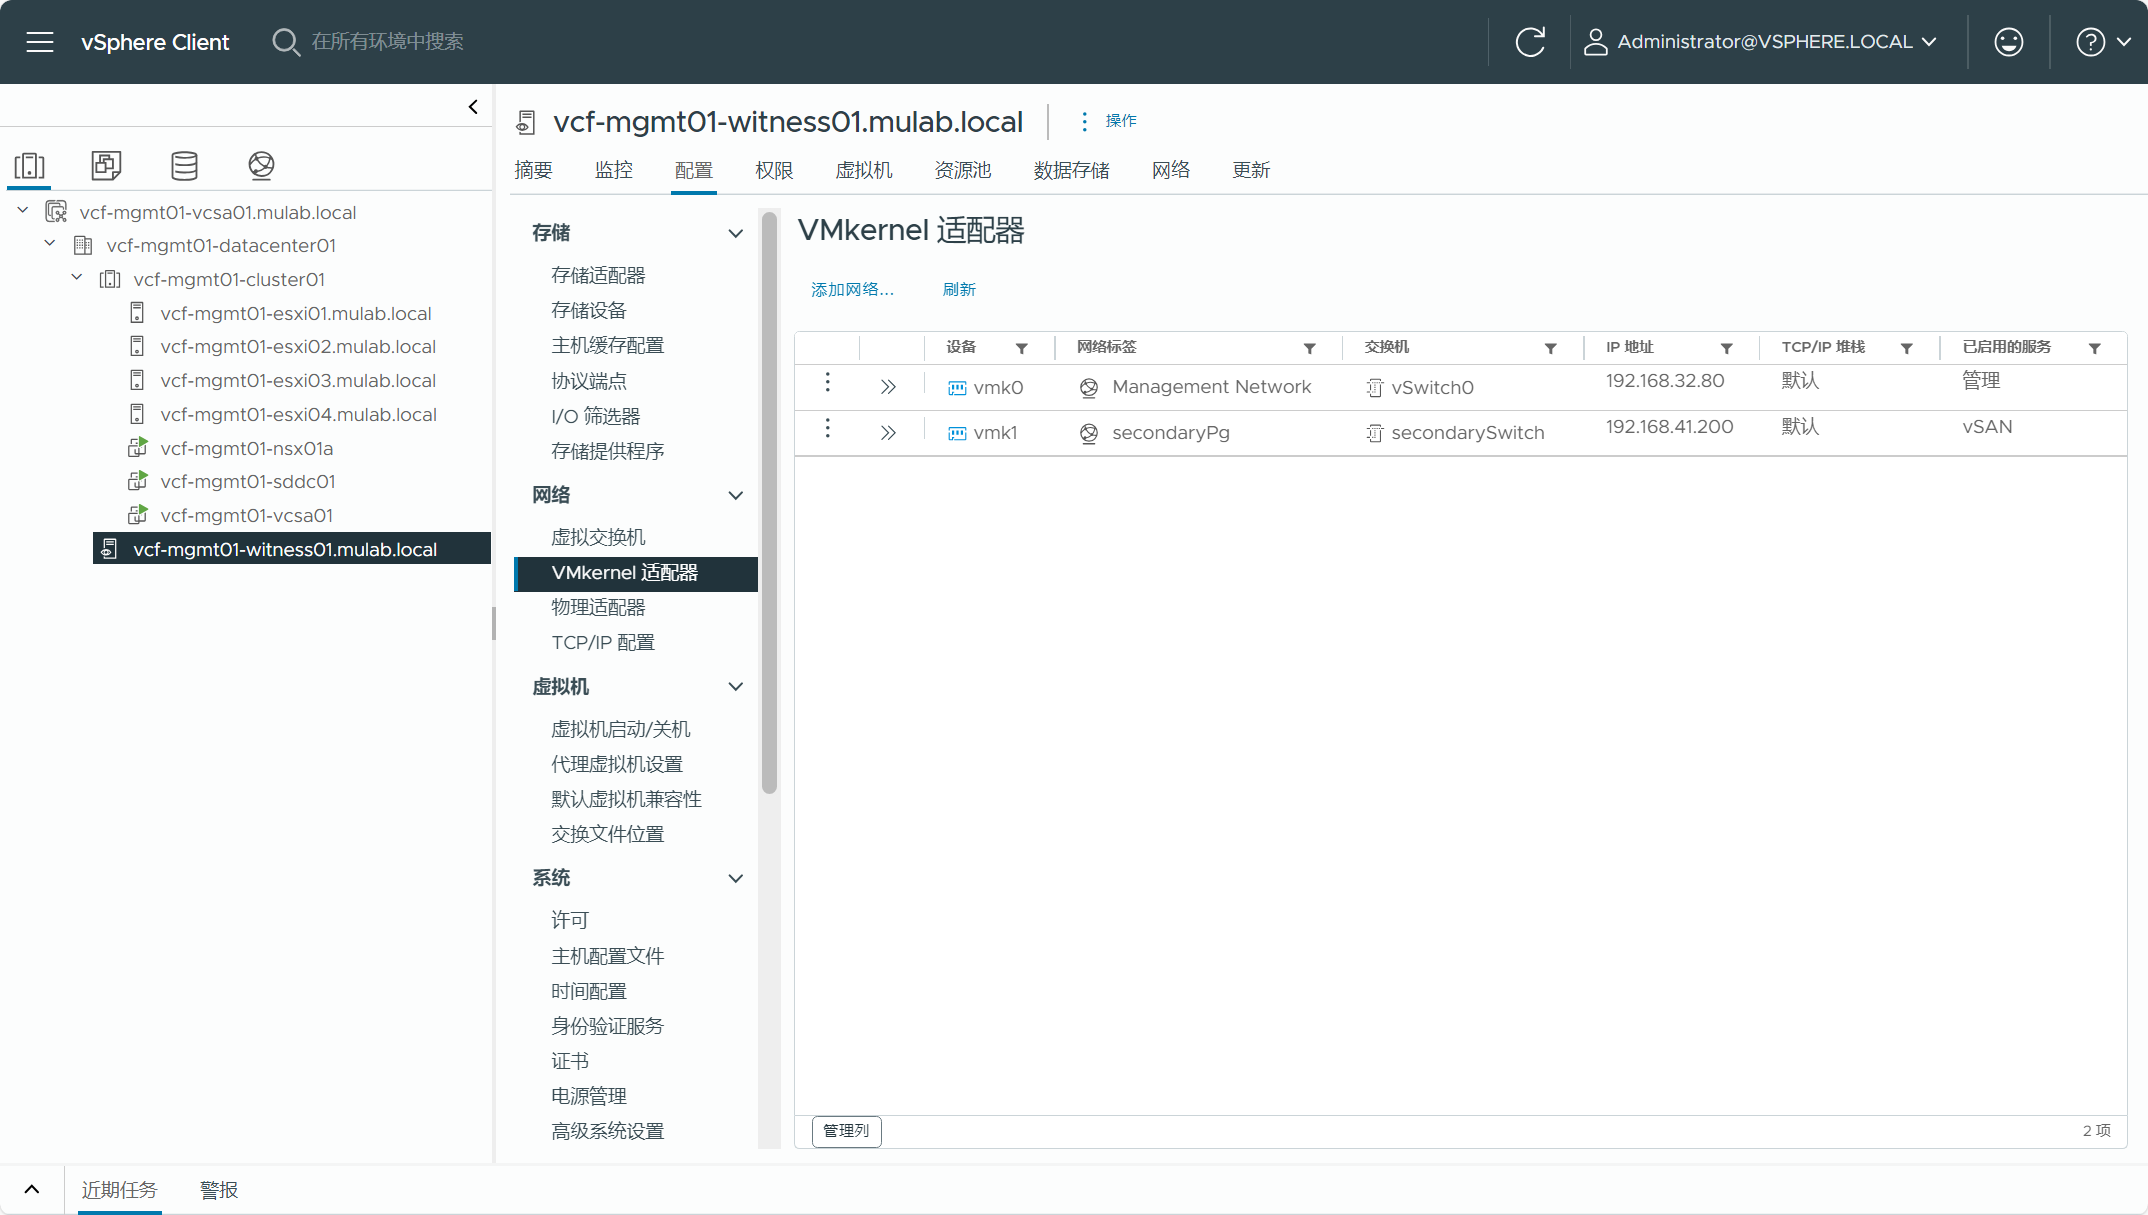Switch to Storage inventory view
Viewport: 2148px width, 1215px height.
pyautogui.click(x=184, y=166)
